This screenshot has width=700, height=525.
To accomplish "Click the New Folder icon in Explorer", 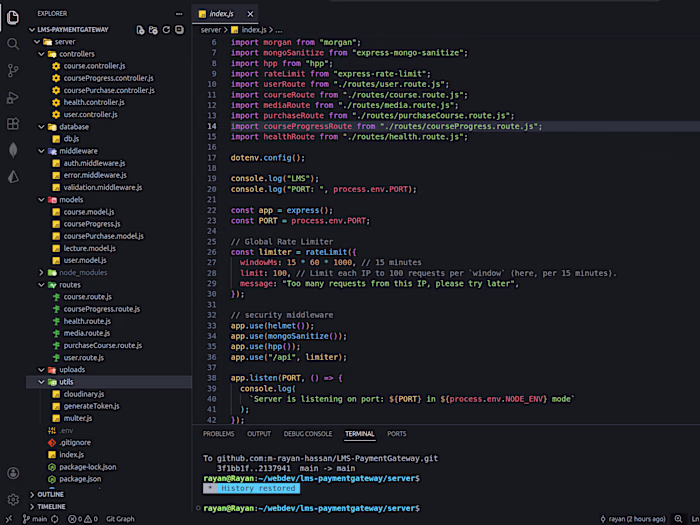I will tap(153, 29).
